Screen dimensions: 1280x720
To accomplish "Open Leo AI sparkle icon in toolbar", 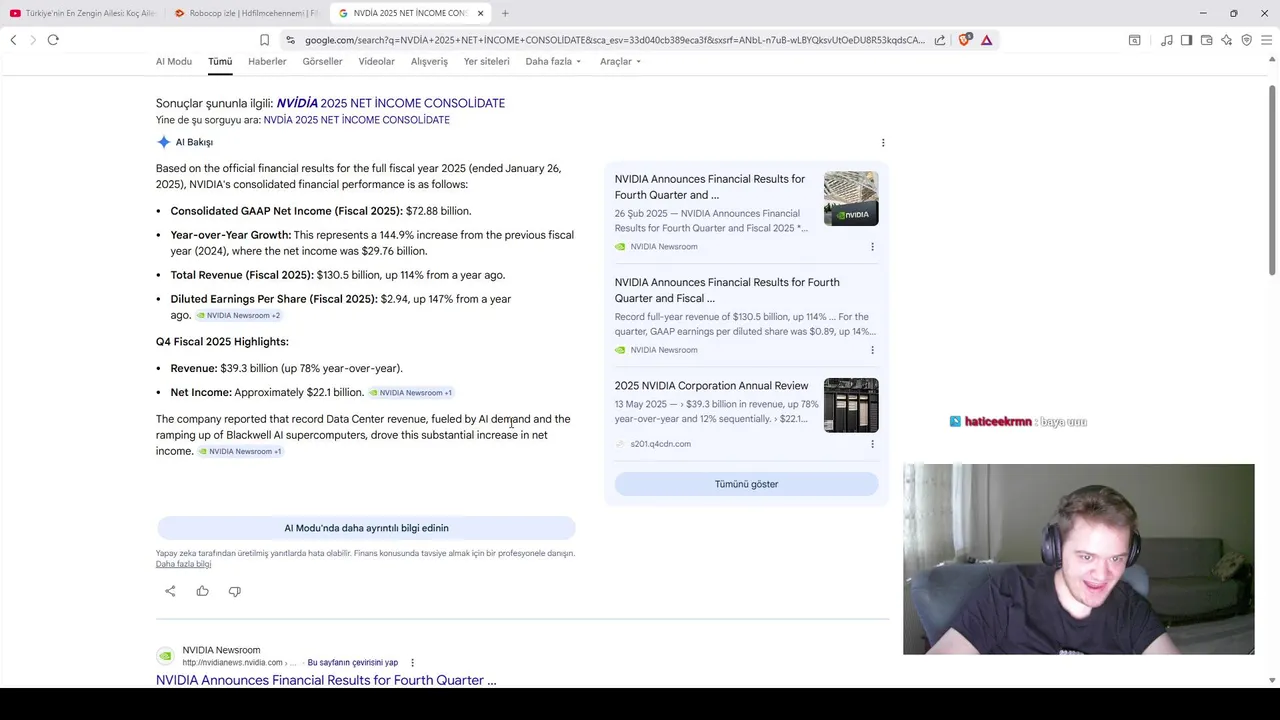I will click(x=1226, y=40).
